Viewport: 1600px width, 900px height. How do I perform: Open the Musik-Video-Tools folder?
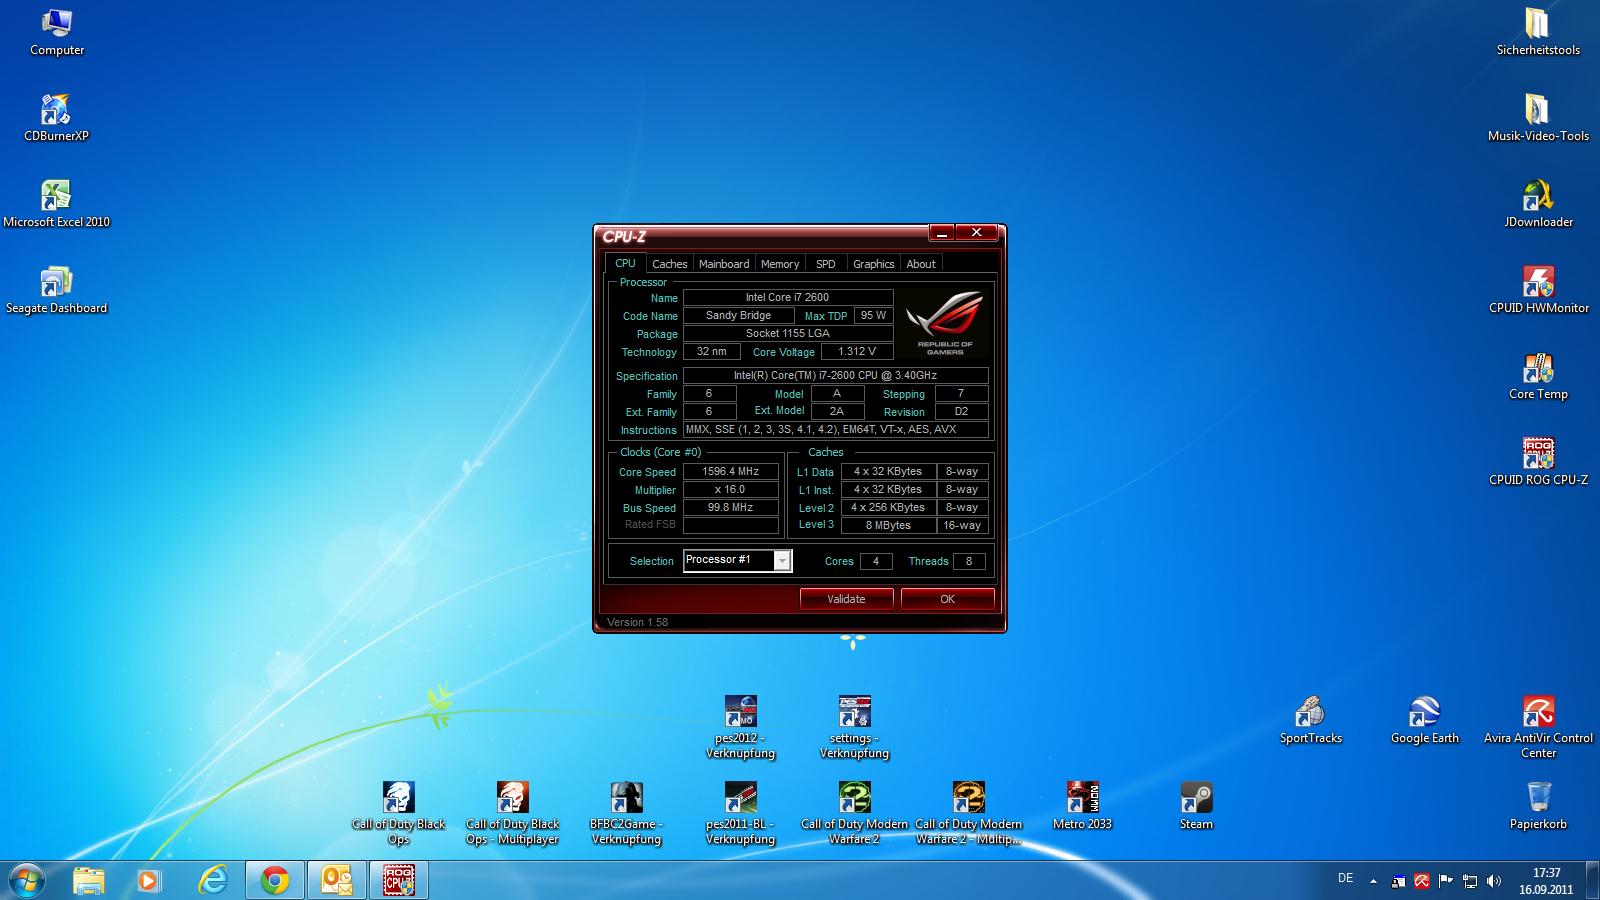coord(1538,118)
